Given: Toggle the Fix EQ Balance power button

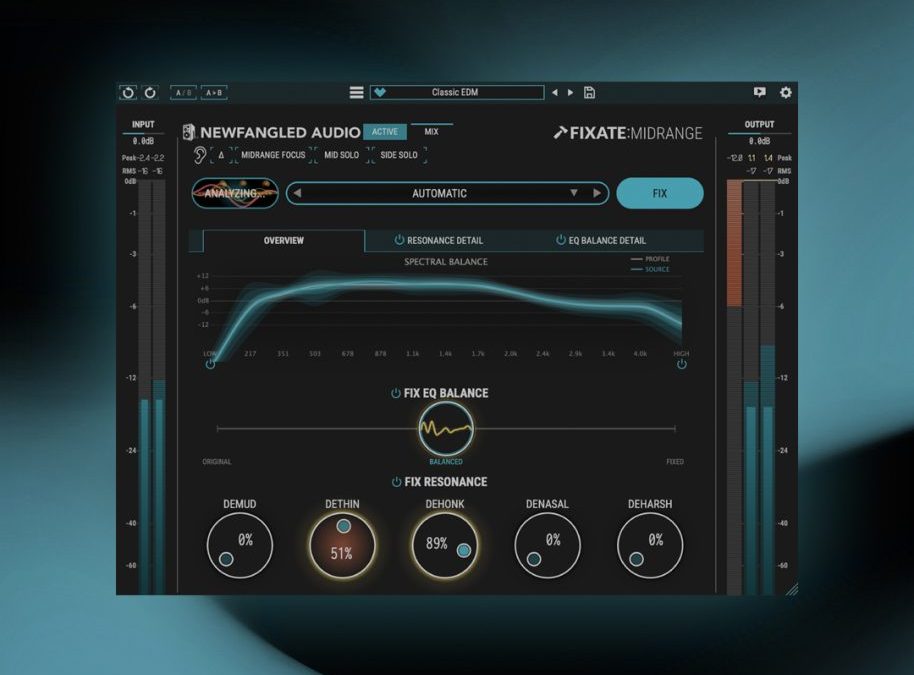Looking at the screenshot, I should (395, 393).
